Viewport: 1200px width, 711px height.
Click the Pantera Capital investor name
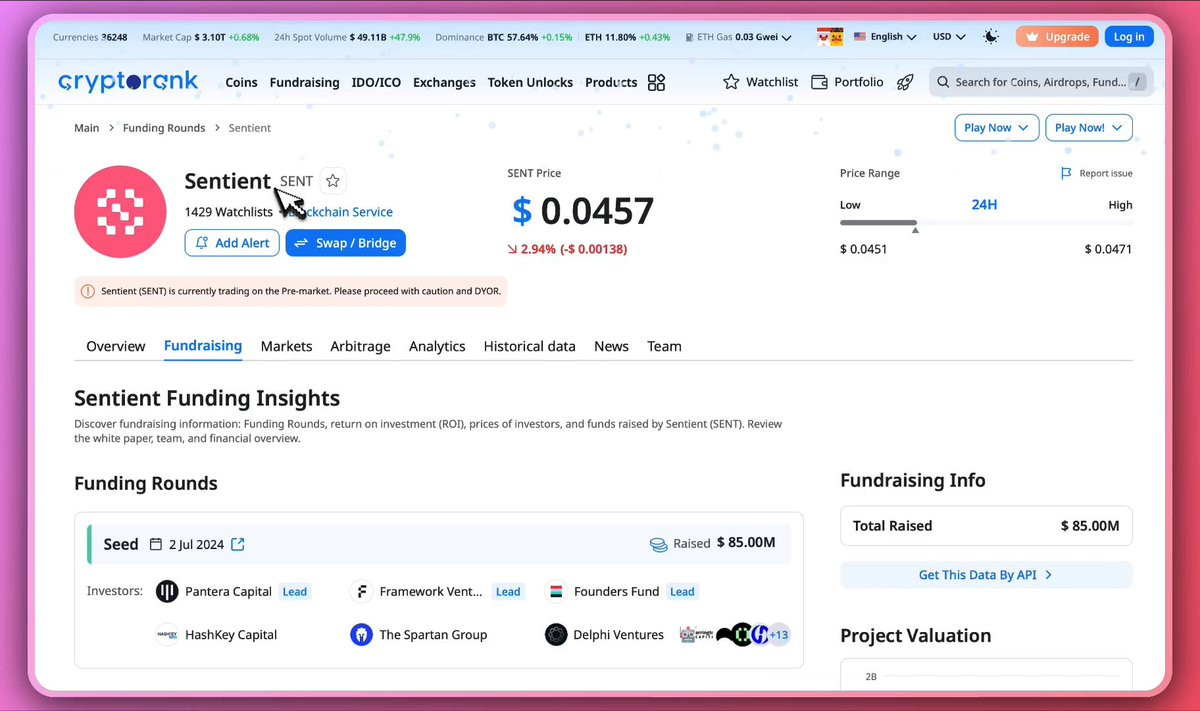[228, 591]
